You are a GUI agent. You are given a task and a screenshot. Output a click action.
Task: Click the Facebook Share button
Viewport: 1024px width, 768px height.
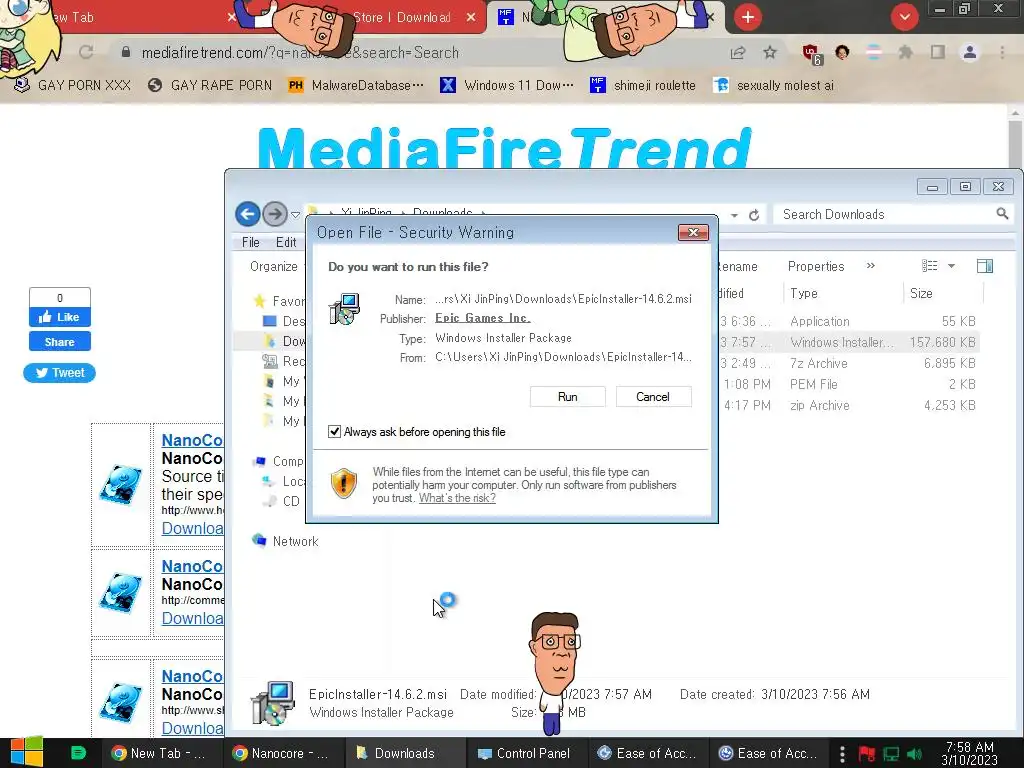(59, 342)
